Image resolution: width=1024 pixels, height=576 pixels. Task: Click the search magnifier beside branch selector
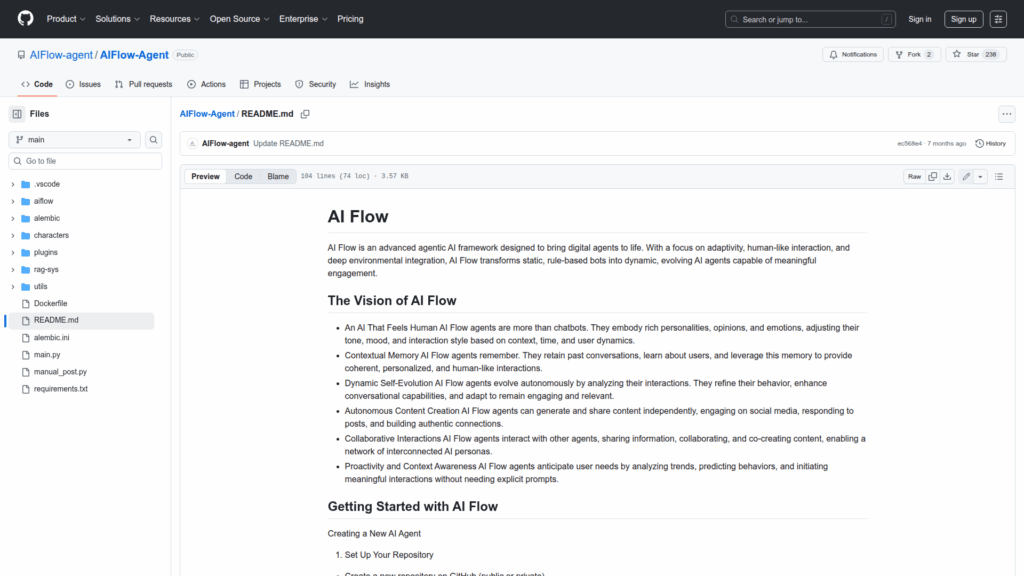(154, 140)
